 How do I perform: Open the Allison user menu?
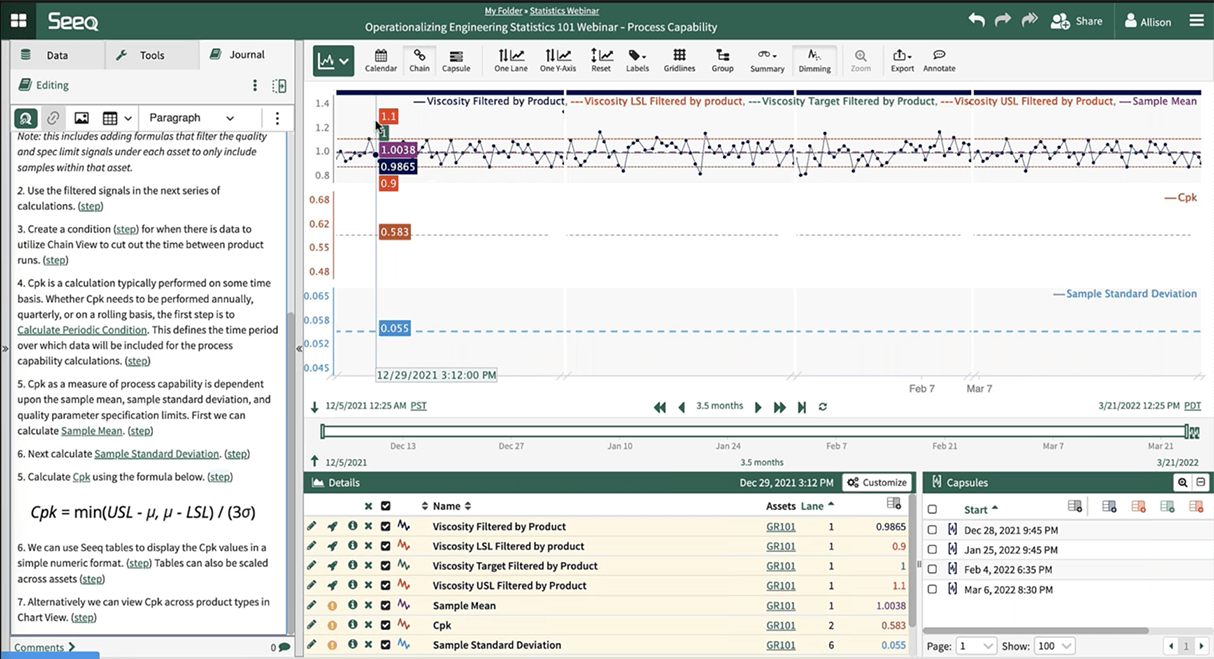1147,21
